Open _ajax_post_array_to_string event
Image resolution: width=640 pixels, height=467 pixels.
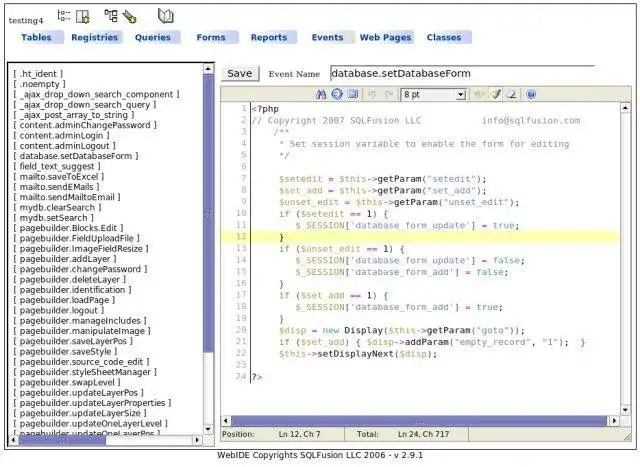coord(73,115)
